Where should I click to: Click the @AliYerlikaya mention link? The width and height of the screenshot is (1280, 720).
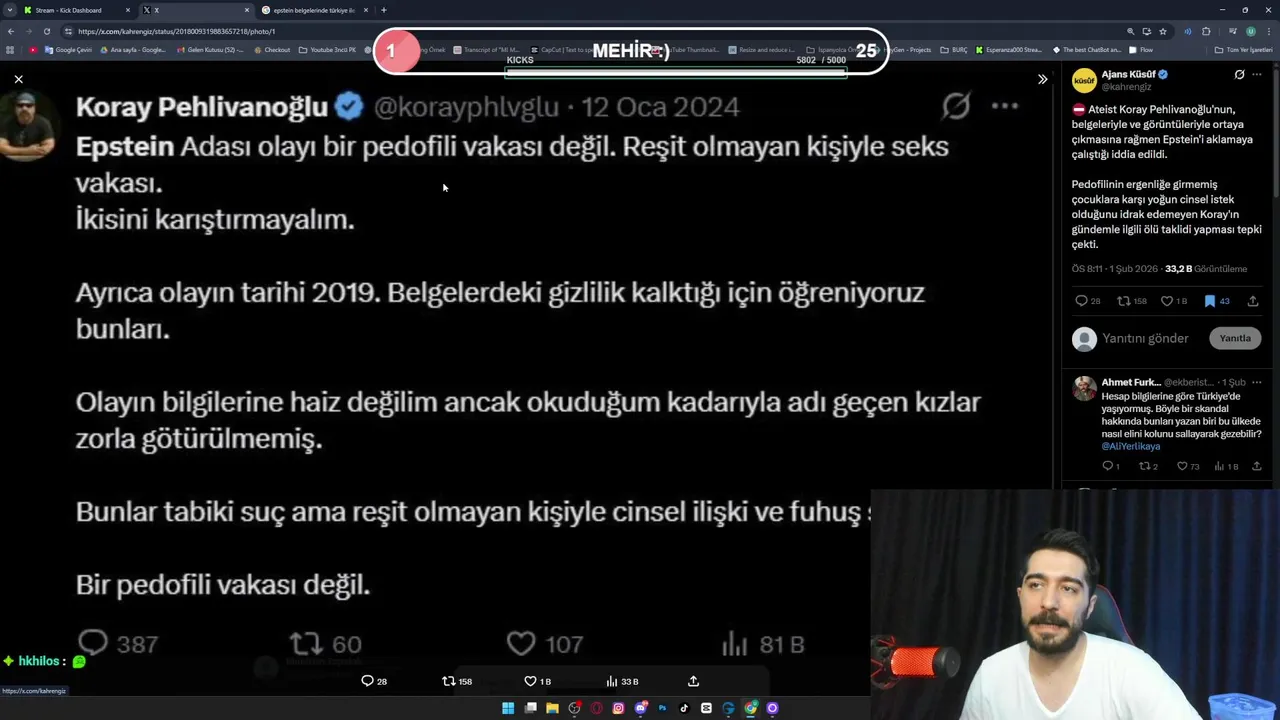1131,446
